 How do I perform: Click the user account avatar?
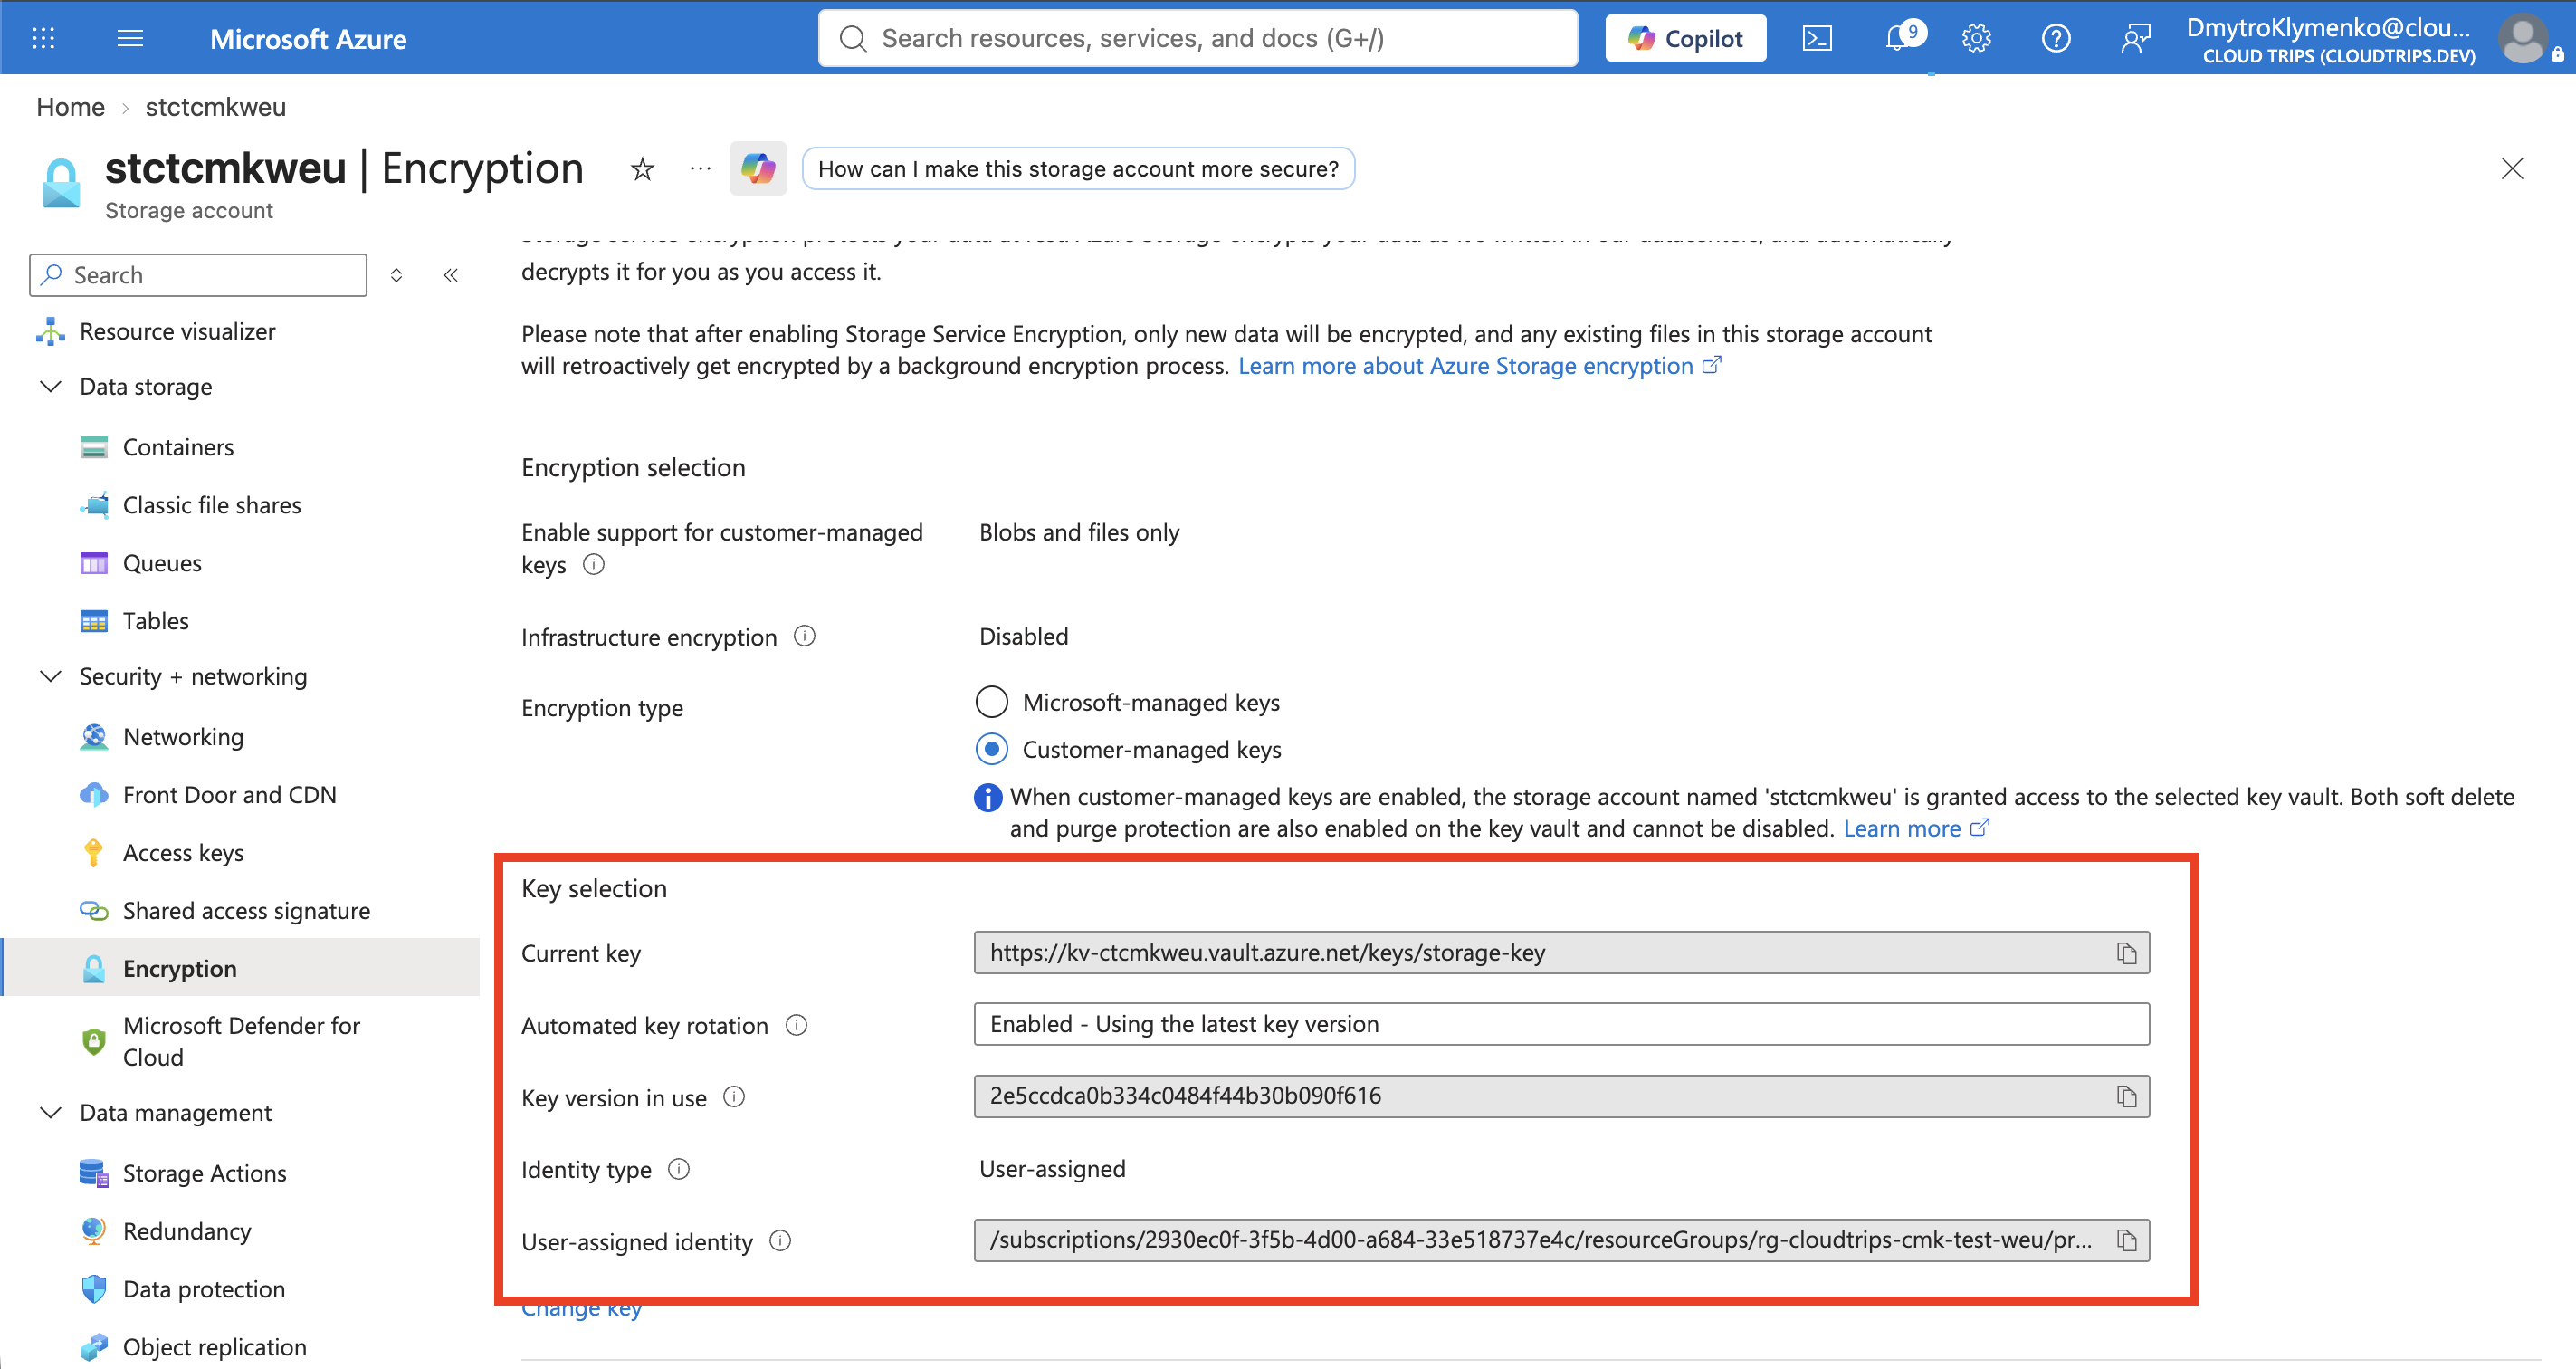[2524, 38]
